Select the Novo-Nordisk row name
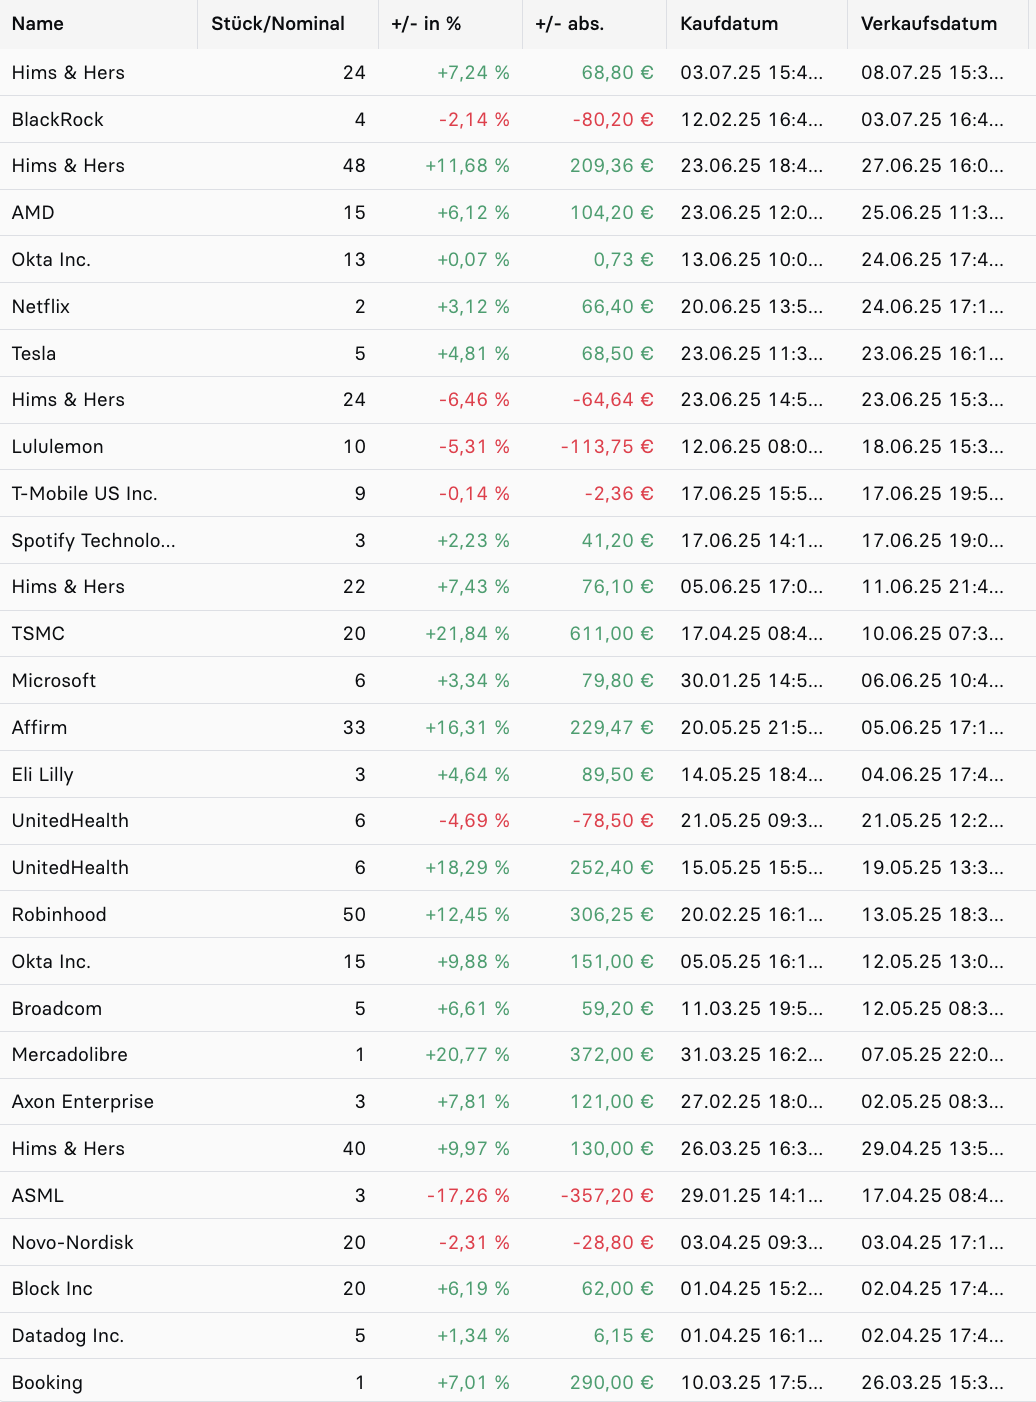The width and height of the screenshot is (1036, 1402). tap(73, 1243)
